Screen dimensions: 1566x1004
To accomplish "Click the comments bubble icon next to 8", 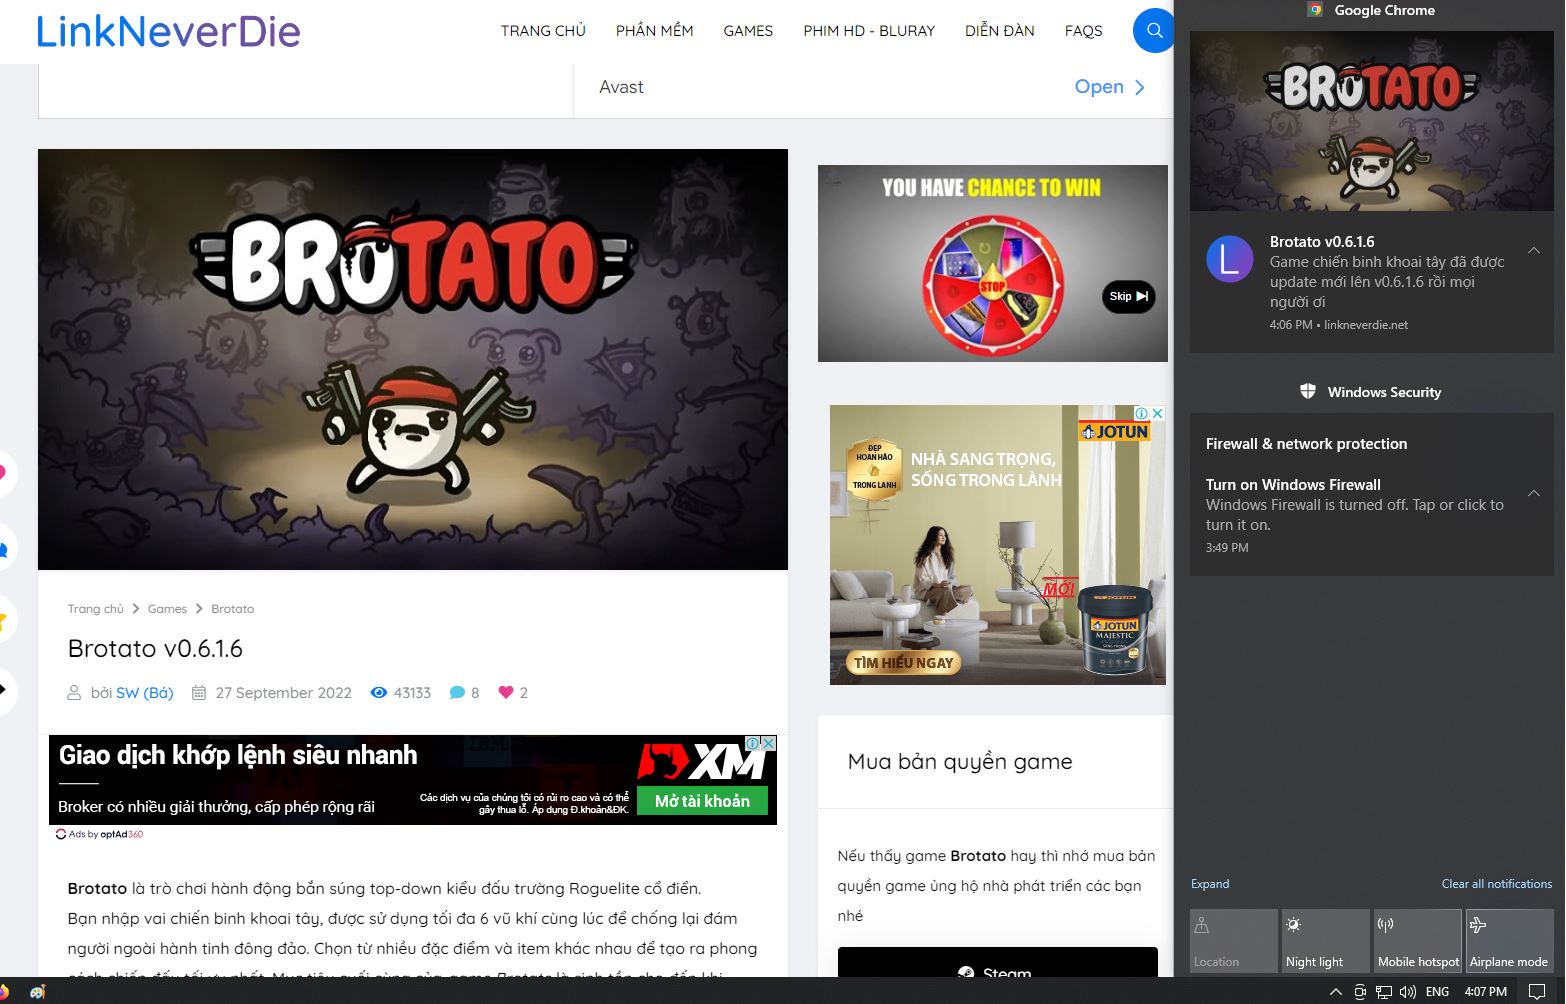I will 457,692.
